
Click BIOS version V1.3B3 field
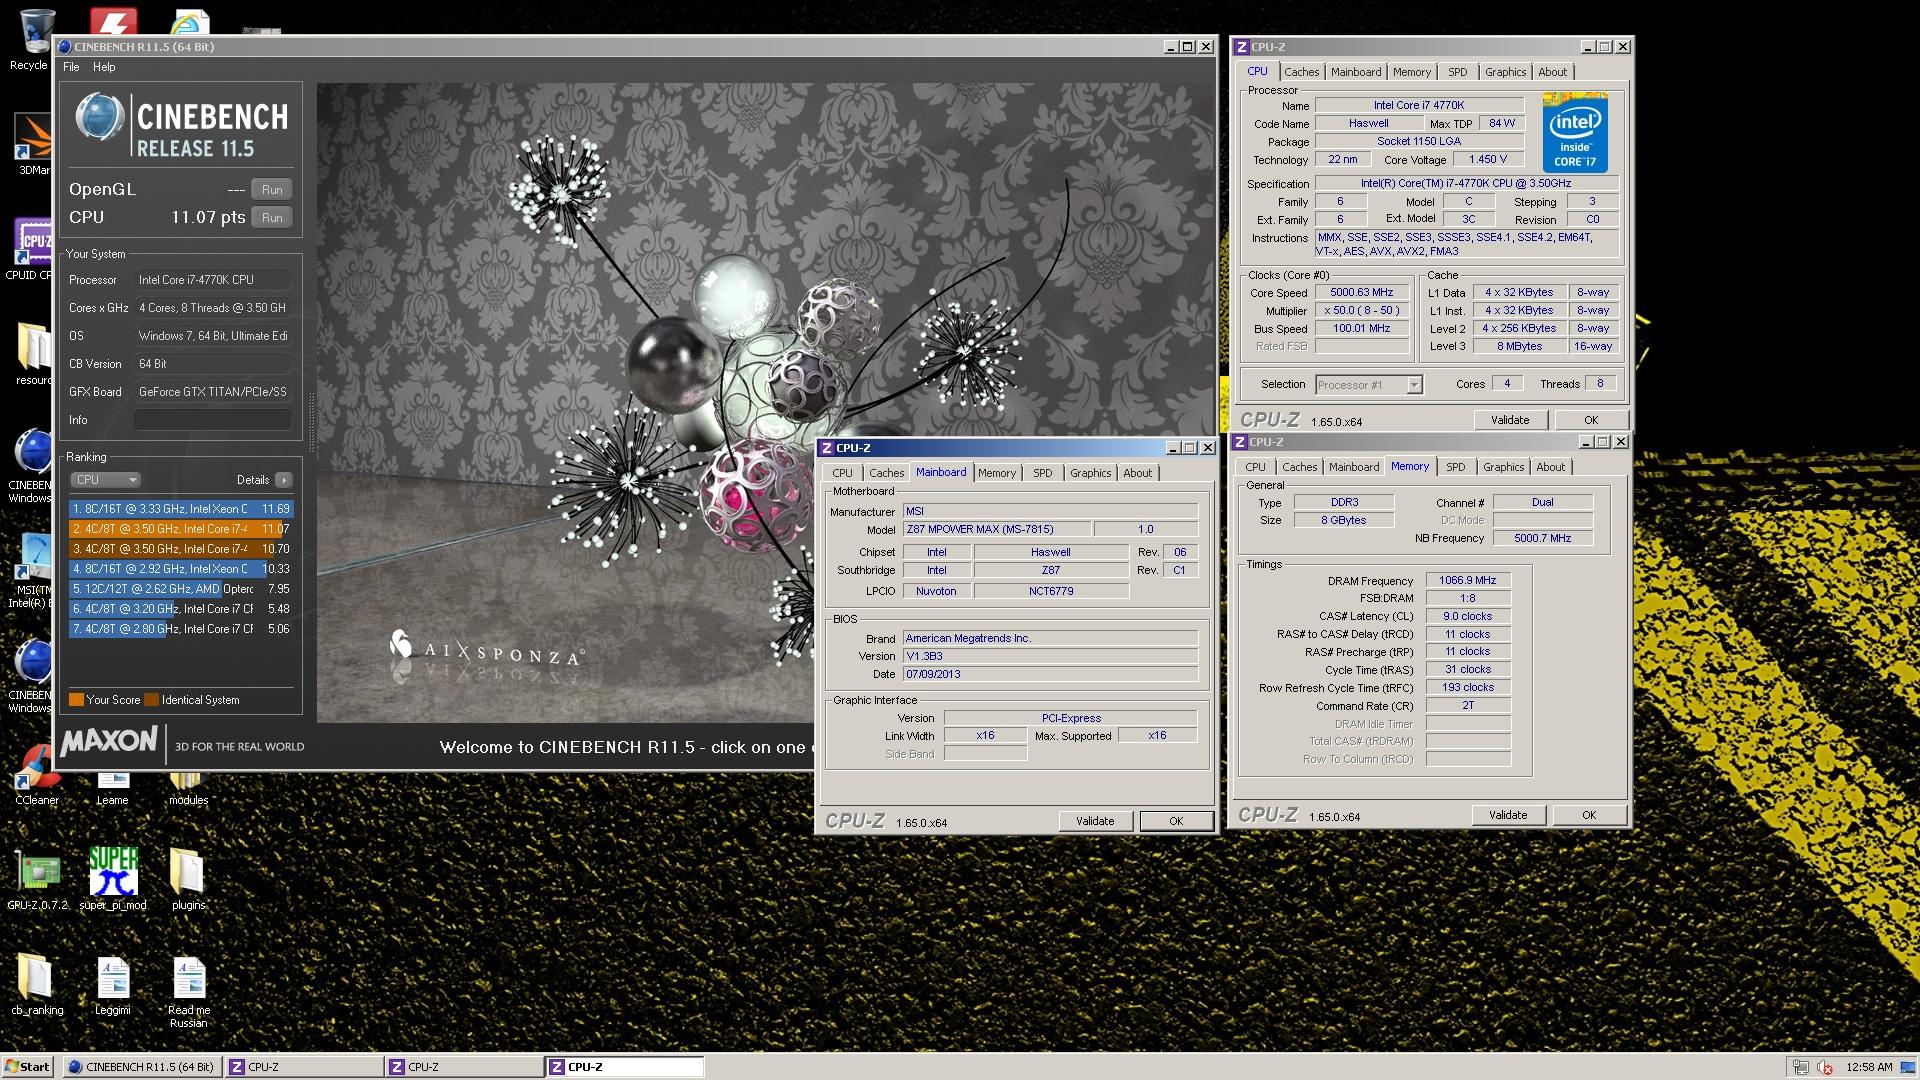pos(1050,656)
